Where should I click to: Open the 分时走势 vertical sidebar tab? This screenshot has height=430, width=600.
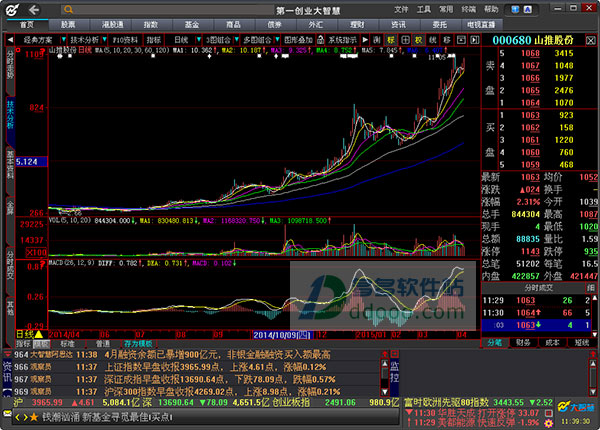pos(10,69)
